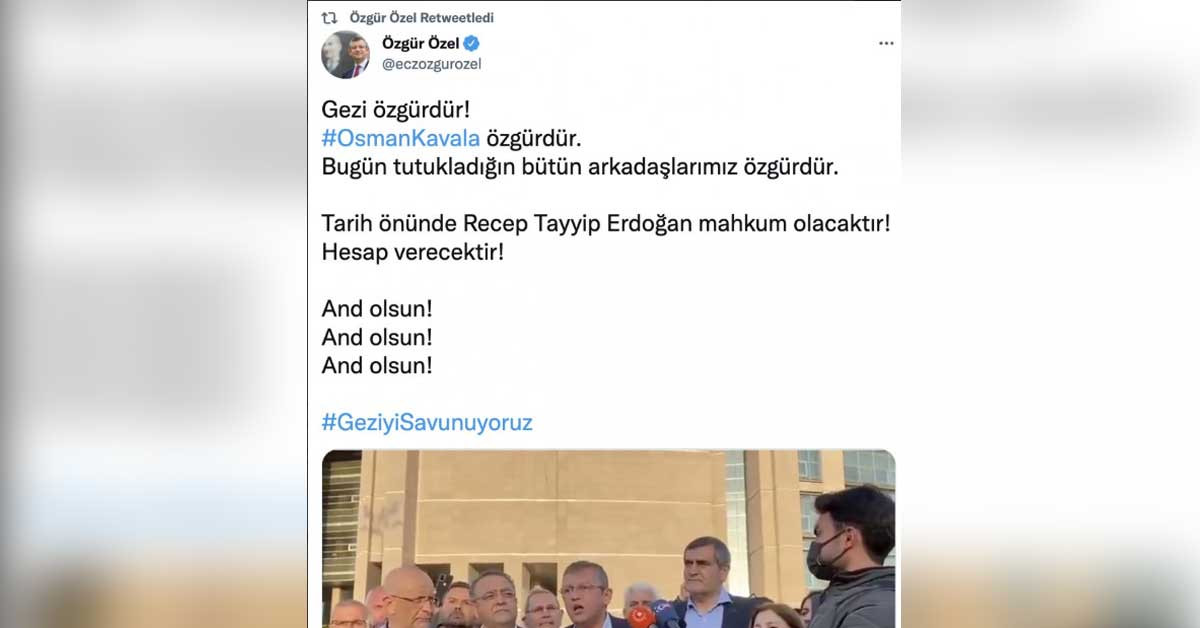Open the #GeziyiSavunuyoruz hashtag
1200x628 pixels.
click(427, 422)
